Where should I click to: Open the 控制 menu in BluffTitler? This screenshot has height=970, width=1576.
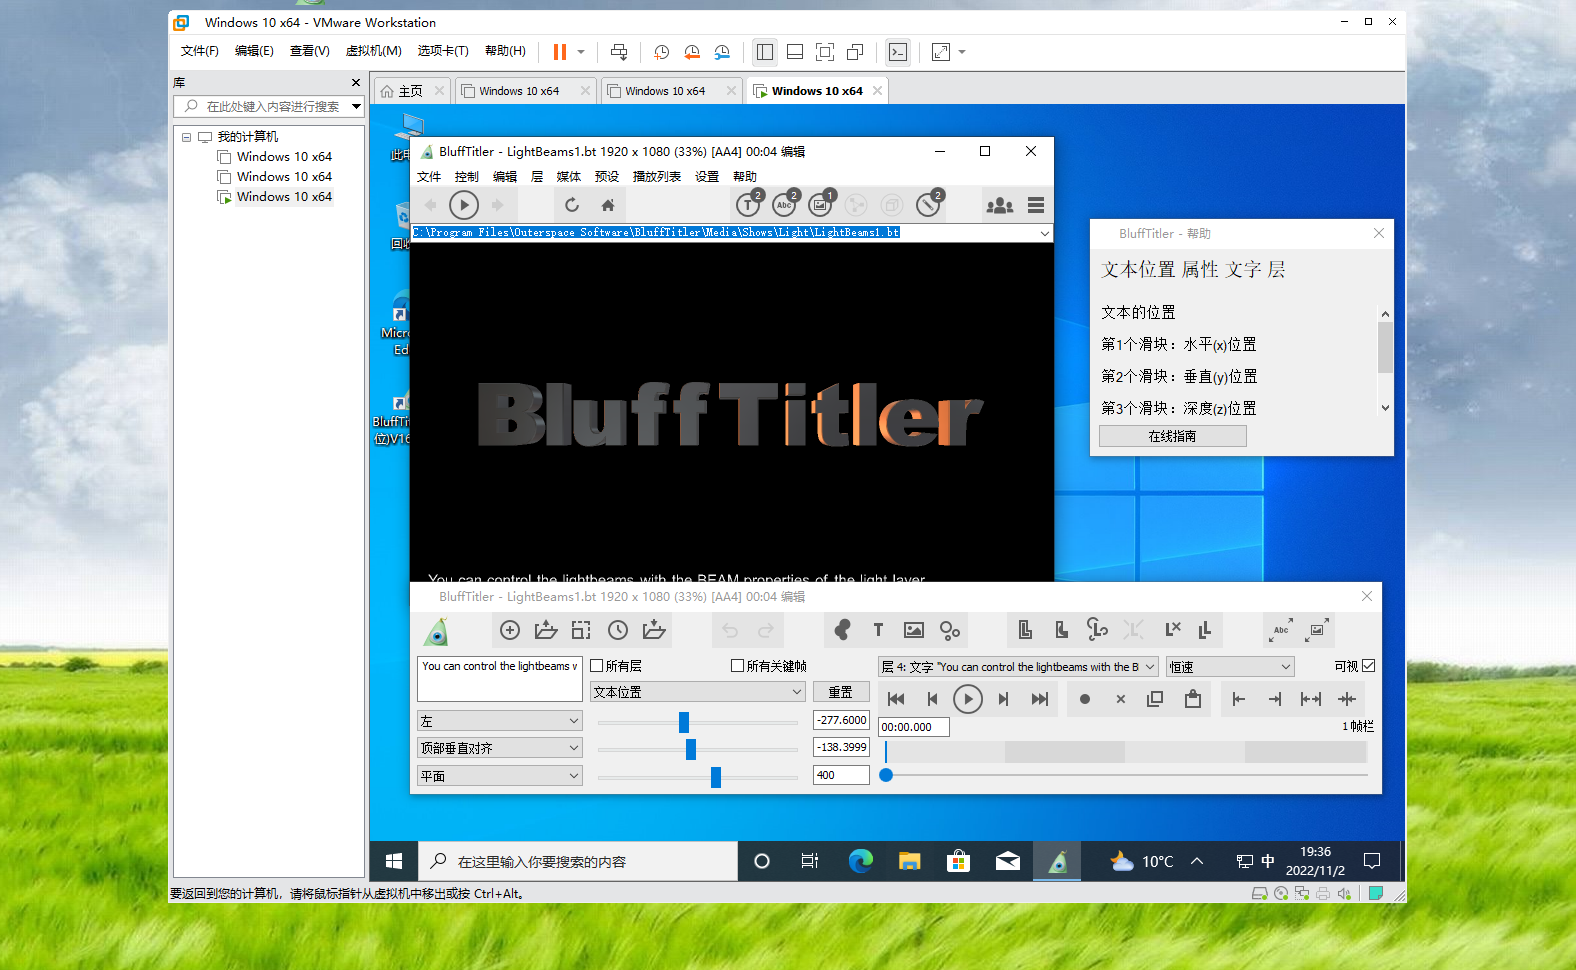[467, 177]
